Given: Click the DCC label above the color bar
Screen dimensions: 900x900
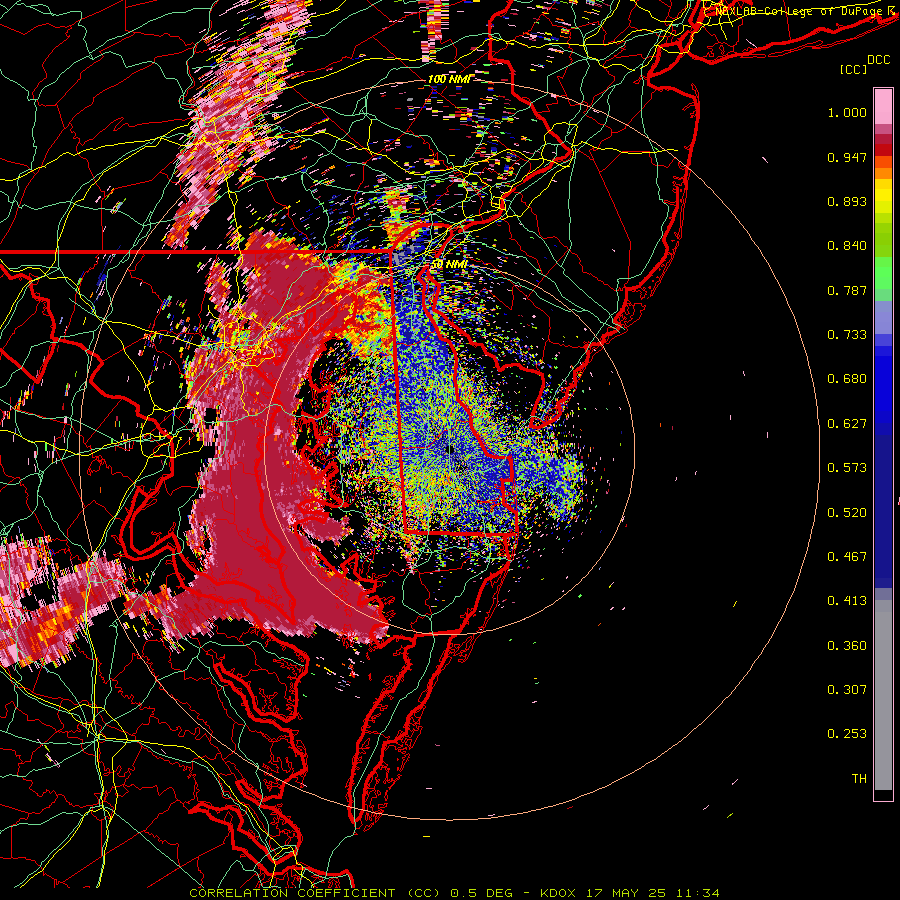Looking at the screenshot, I should pyautogui.click(x=879, y=60).
